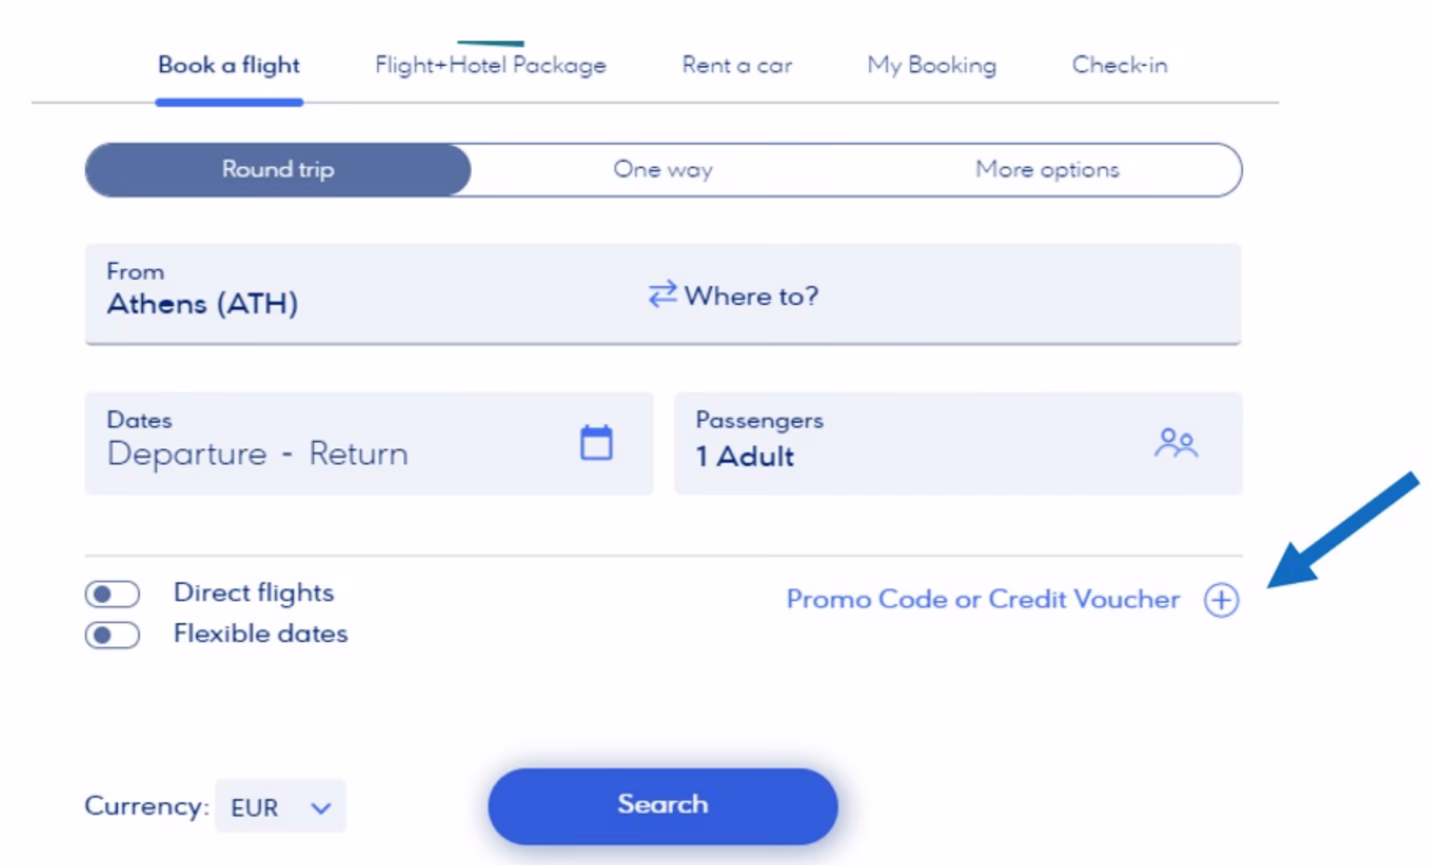Click the Search button
The height and width of the screenshot is (866, 1430).
point(662,804)
